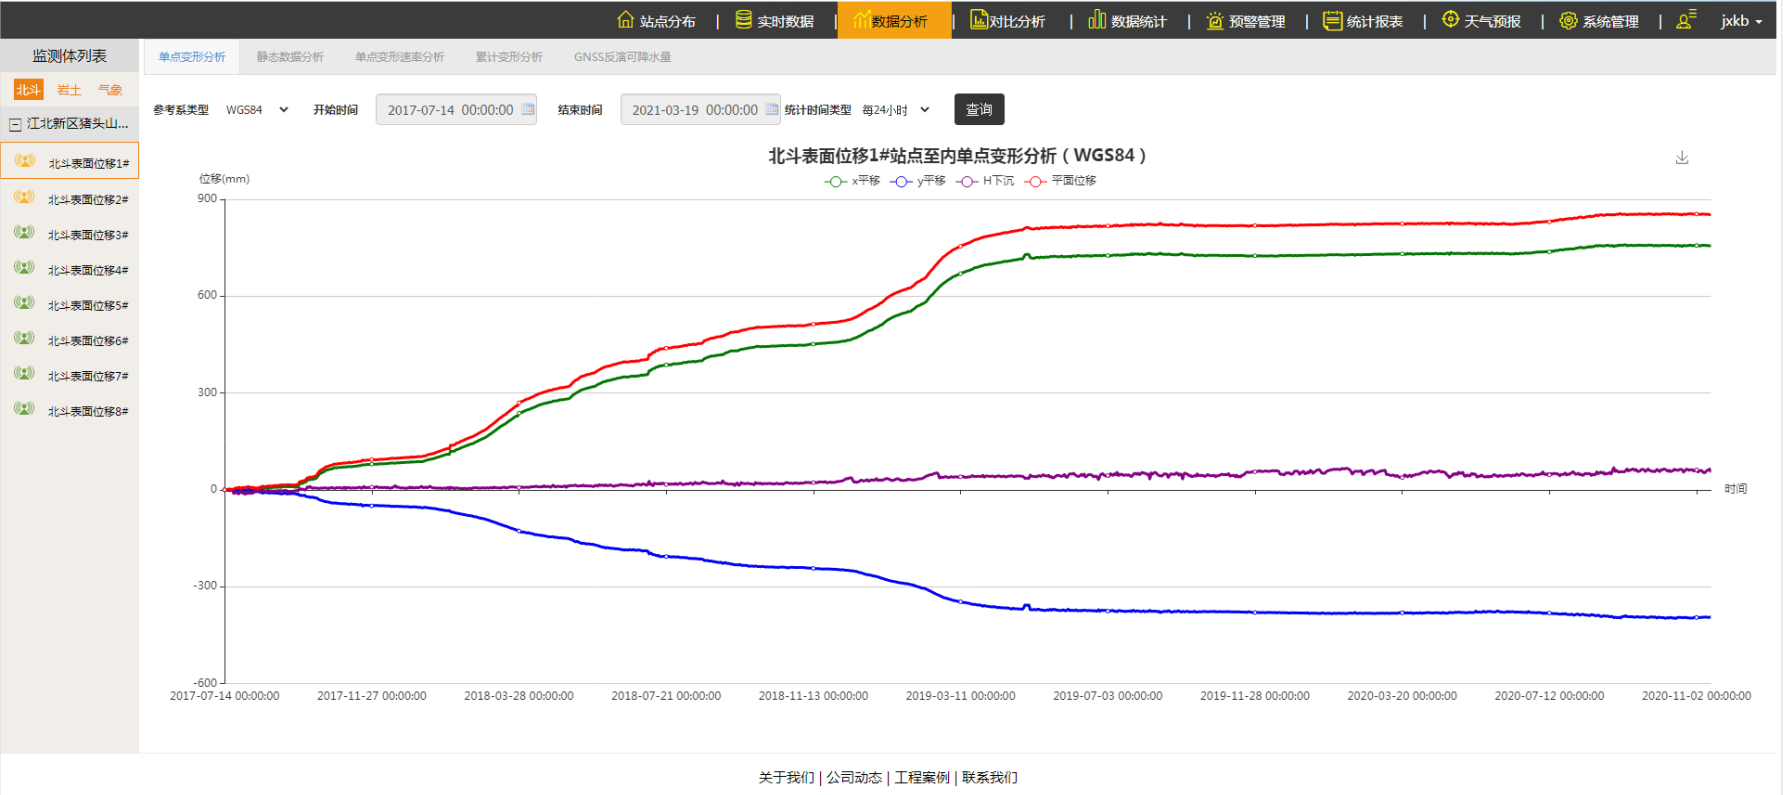Select 北斗表面位移5# in the station list
The width and height of the screenshot is (1783, 795).
[88, 306]
